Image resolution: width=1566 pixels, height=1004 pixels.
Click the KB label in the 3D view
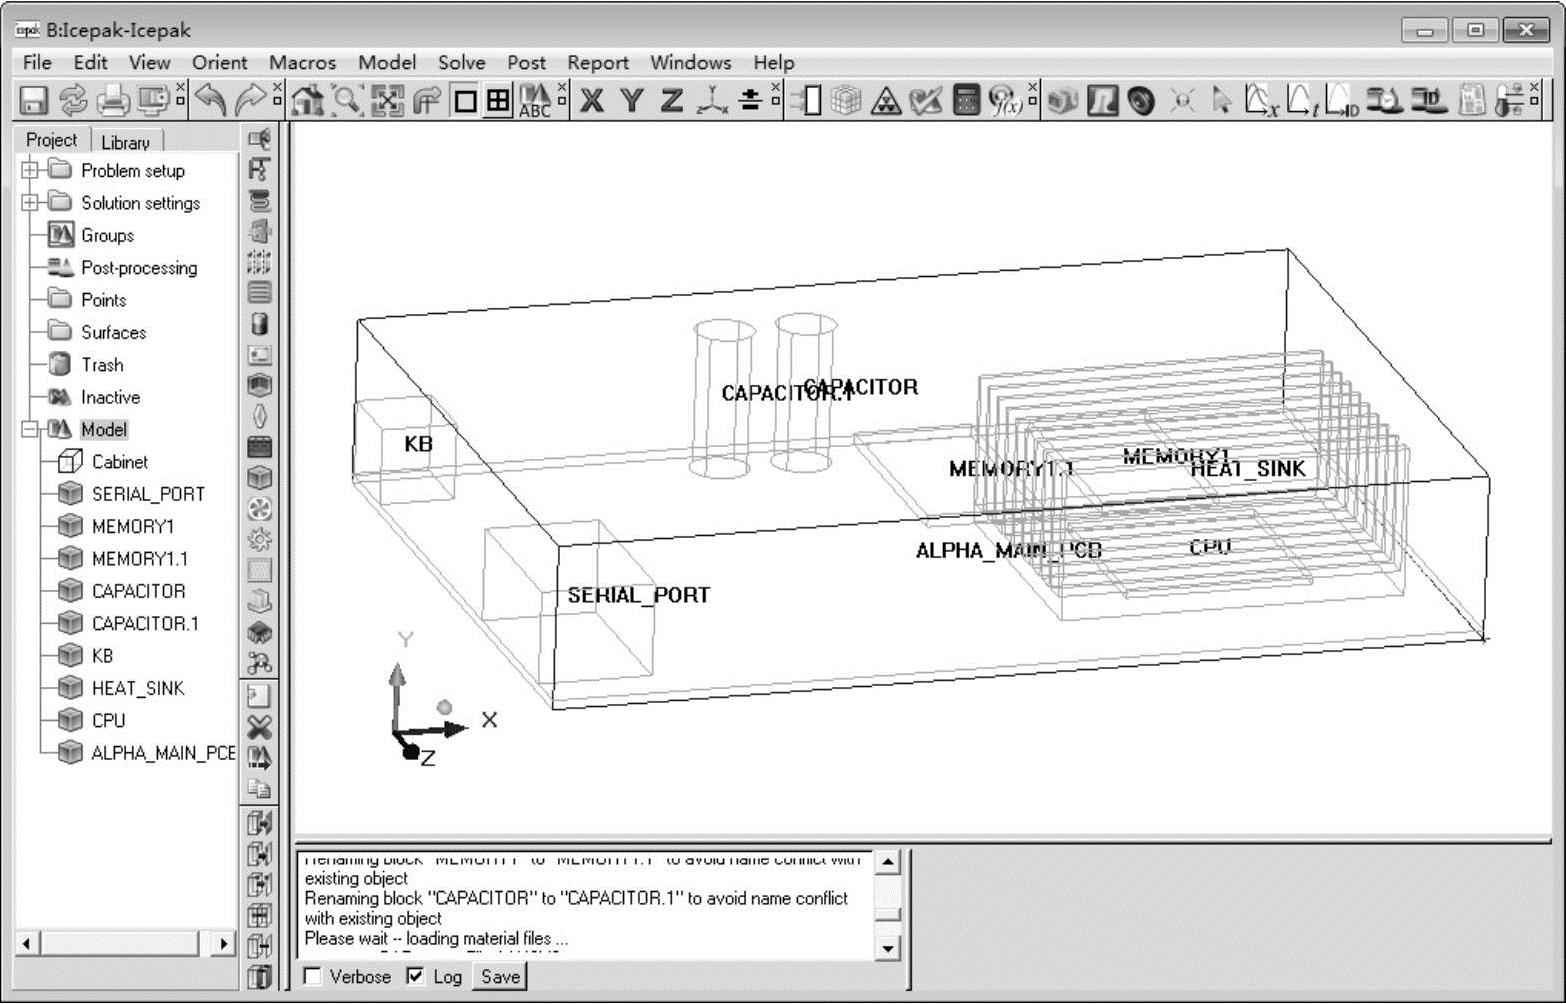418,444
